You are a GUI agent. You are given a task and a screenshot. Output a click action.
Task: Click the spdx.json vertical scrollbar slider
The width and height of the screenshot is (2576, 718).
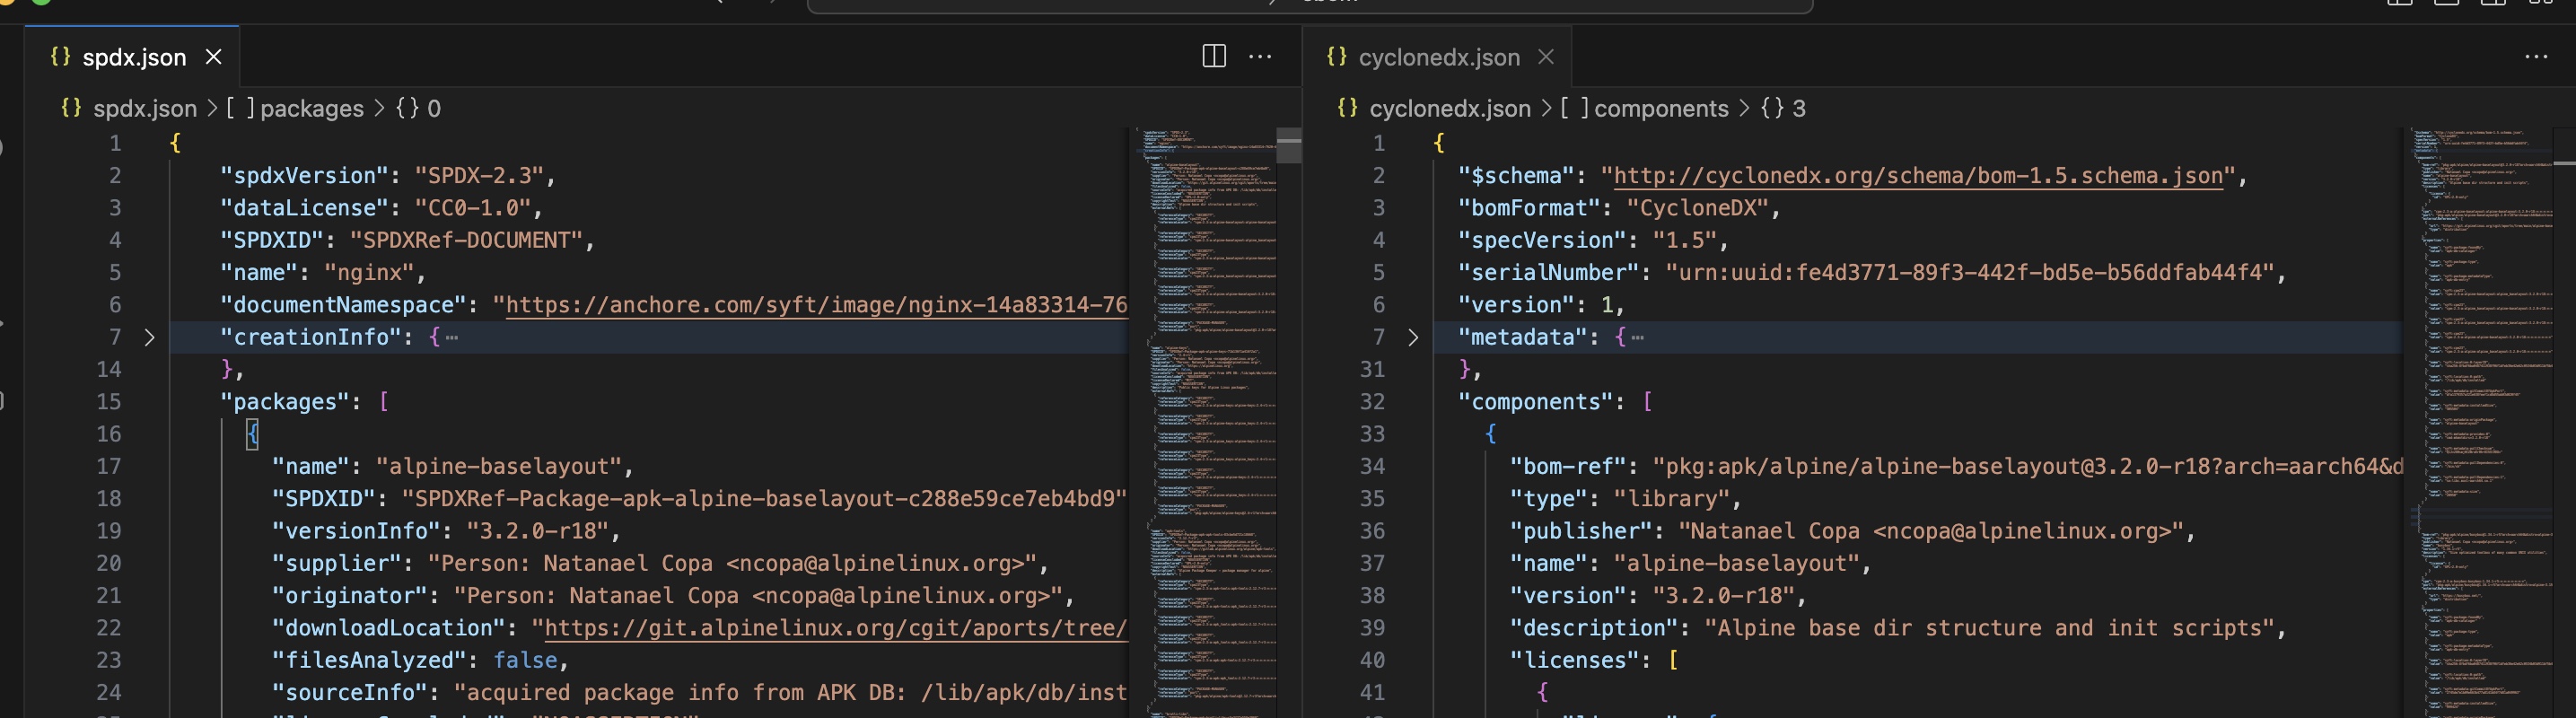point(1289,146)
